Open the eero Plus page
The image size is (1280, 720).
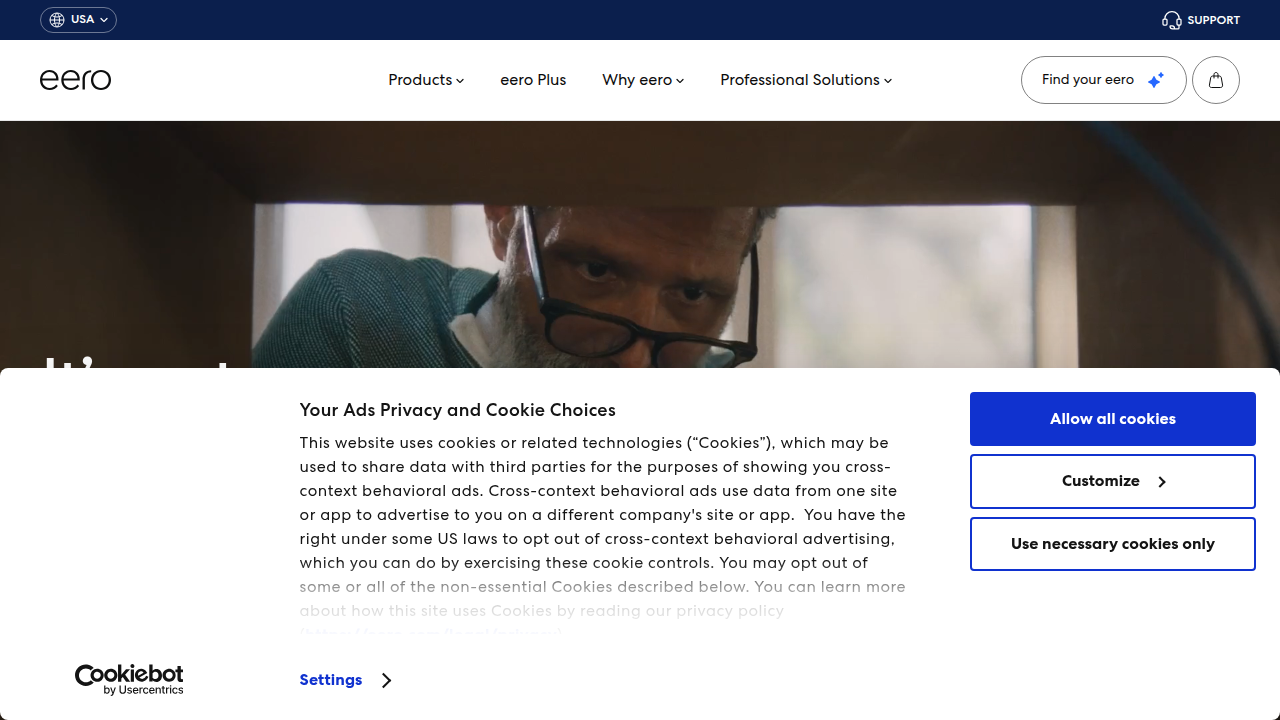point(533,80)
